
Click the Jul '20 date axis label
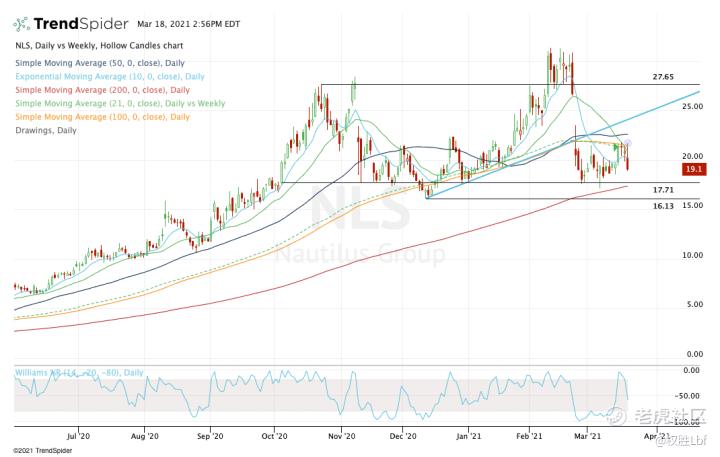(79, 436)
